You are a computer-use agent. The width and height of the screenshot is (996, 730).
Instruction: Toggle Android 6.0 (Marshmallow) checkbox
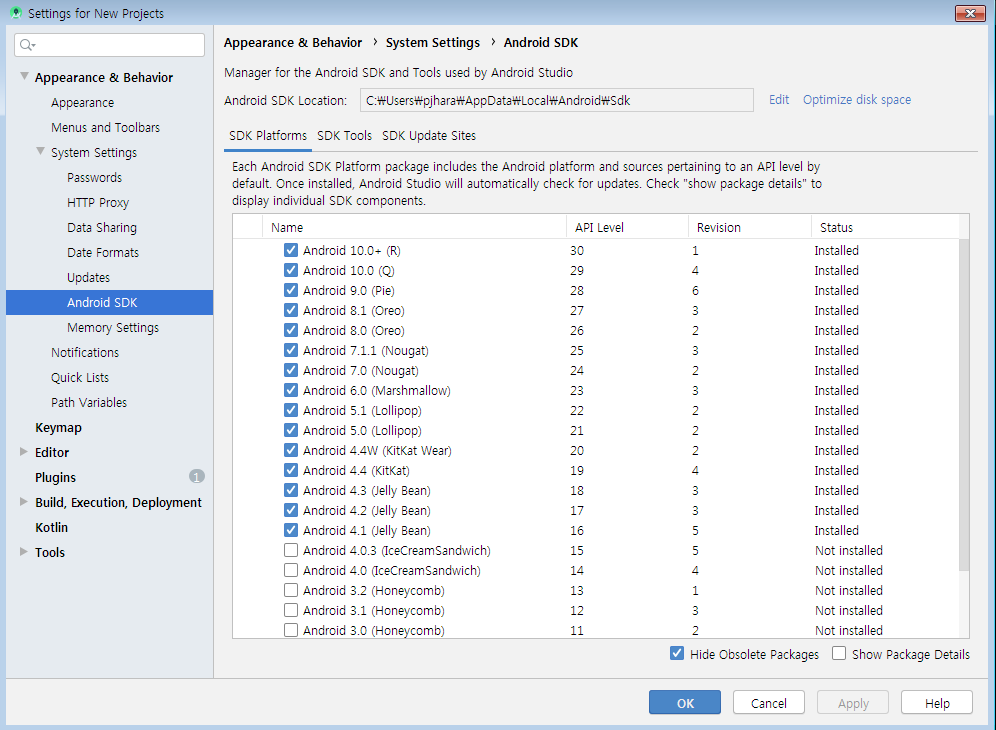pyautogui.click(x=291, y=390)
